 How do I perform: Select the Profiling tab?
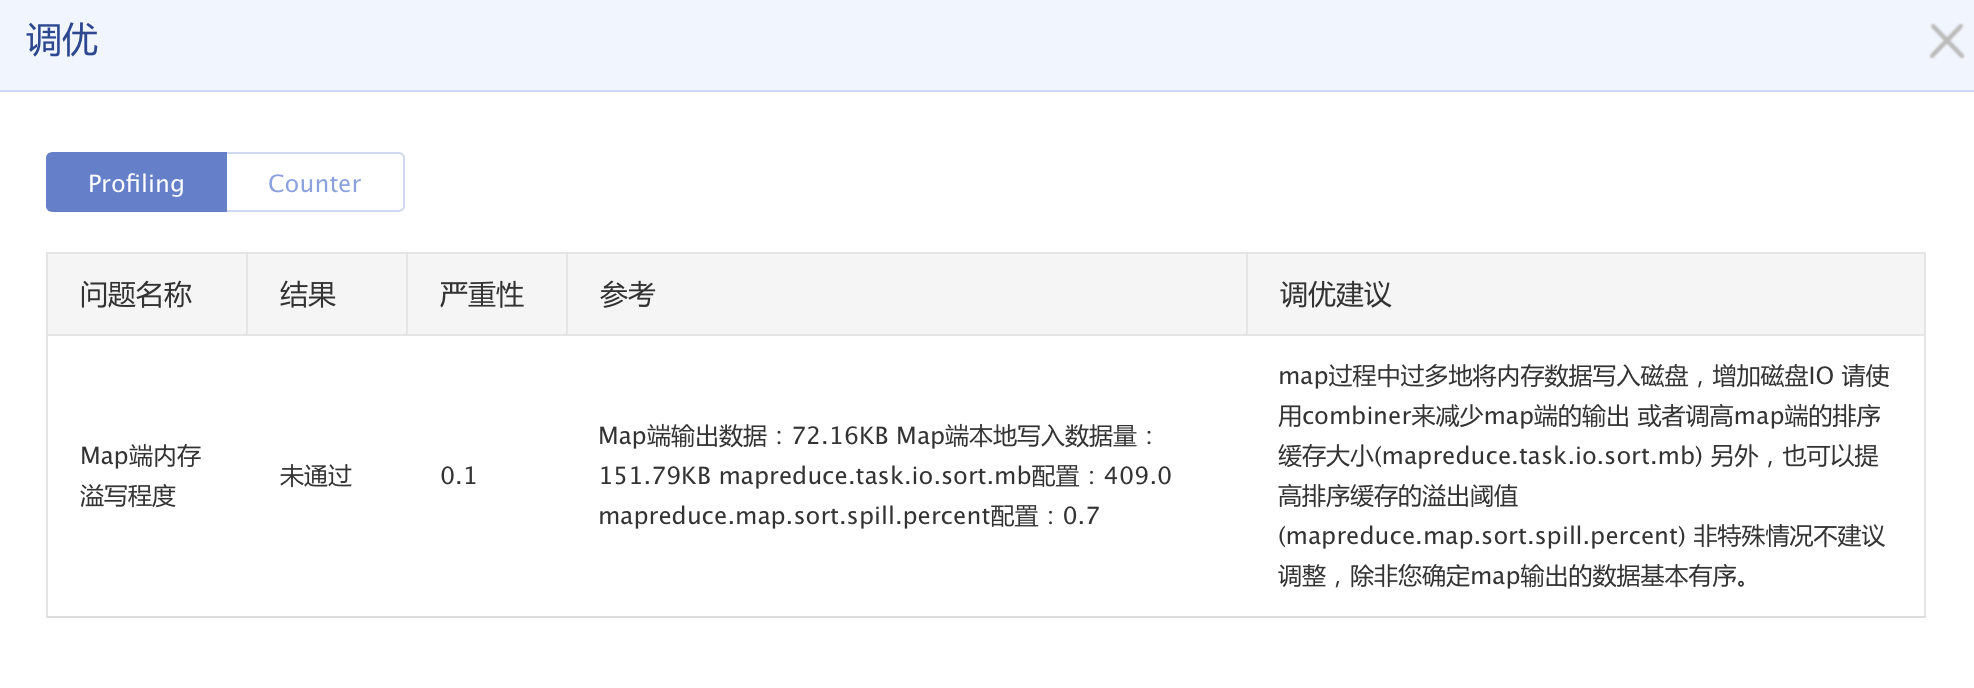[137, 183]
